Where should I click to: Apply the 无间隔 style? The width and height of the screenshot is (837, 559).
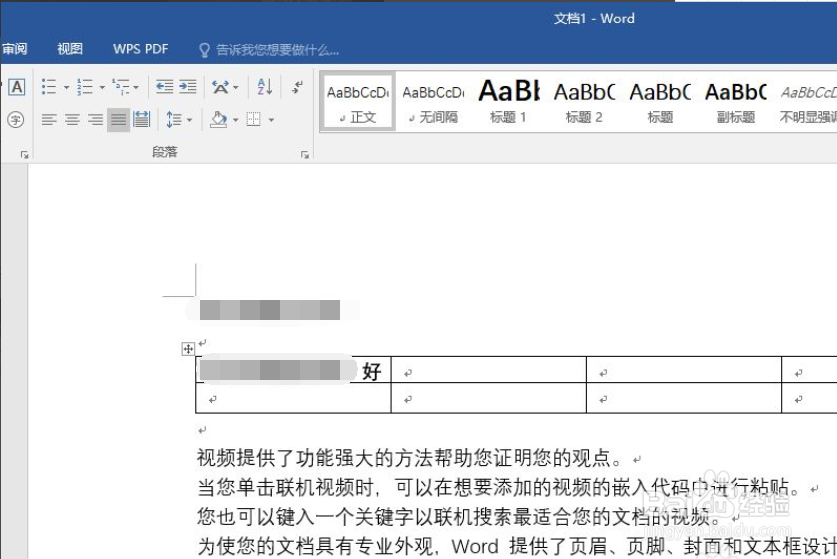(433, 102)
